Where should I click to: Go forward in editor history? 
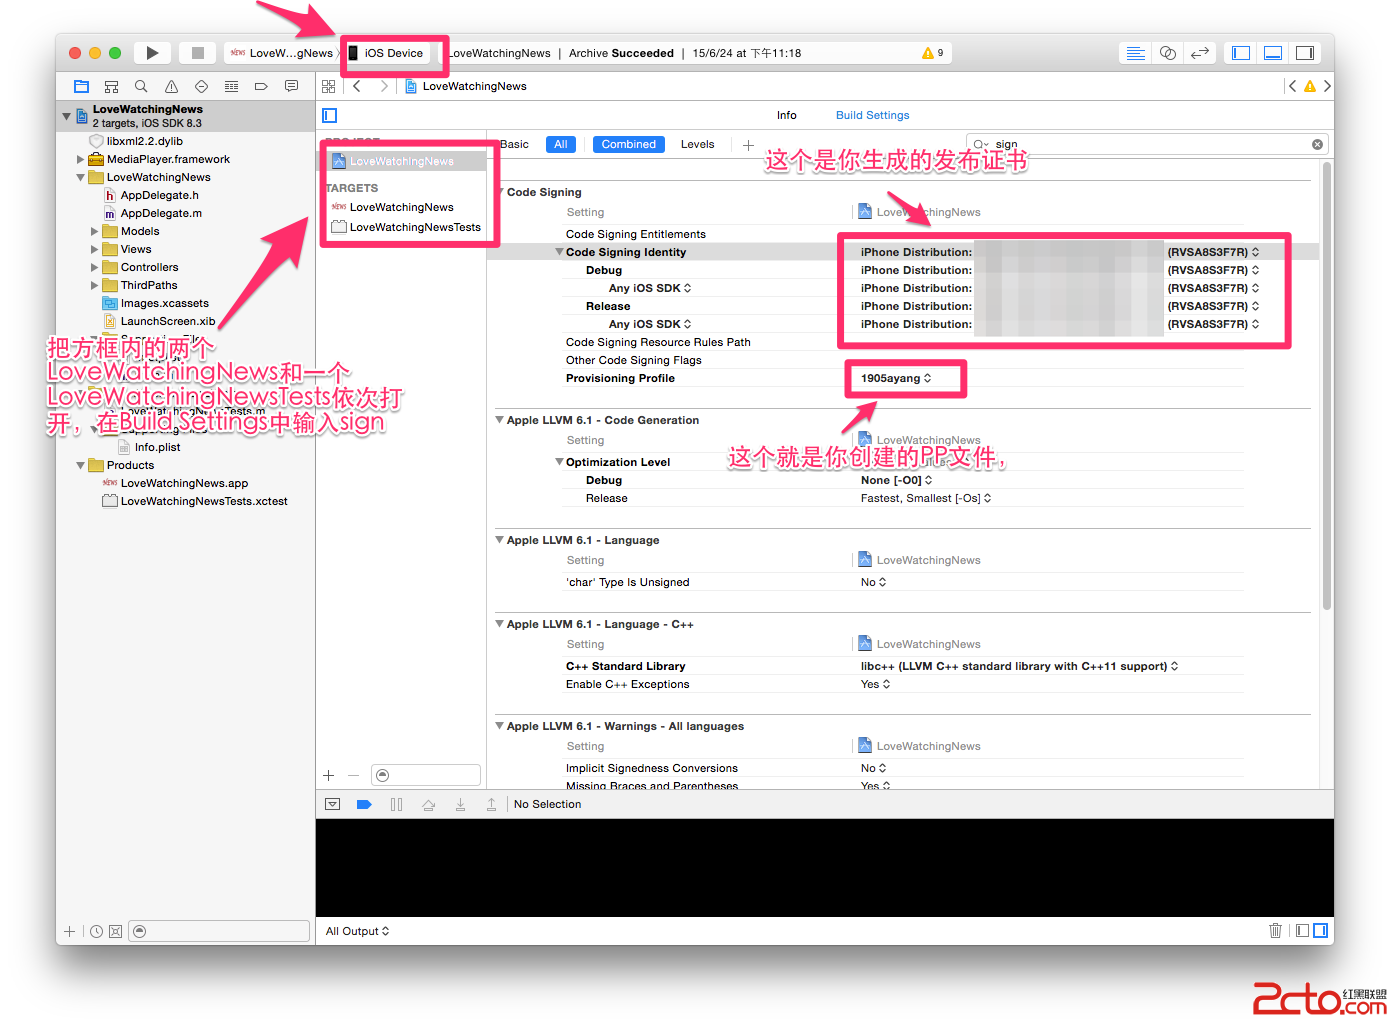(384, 87)
